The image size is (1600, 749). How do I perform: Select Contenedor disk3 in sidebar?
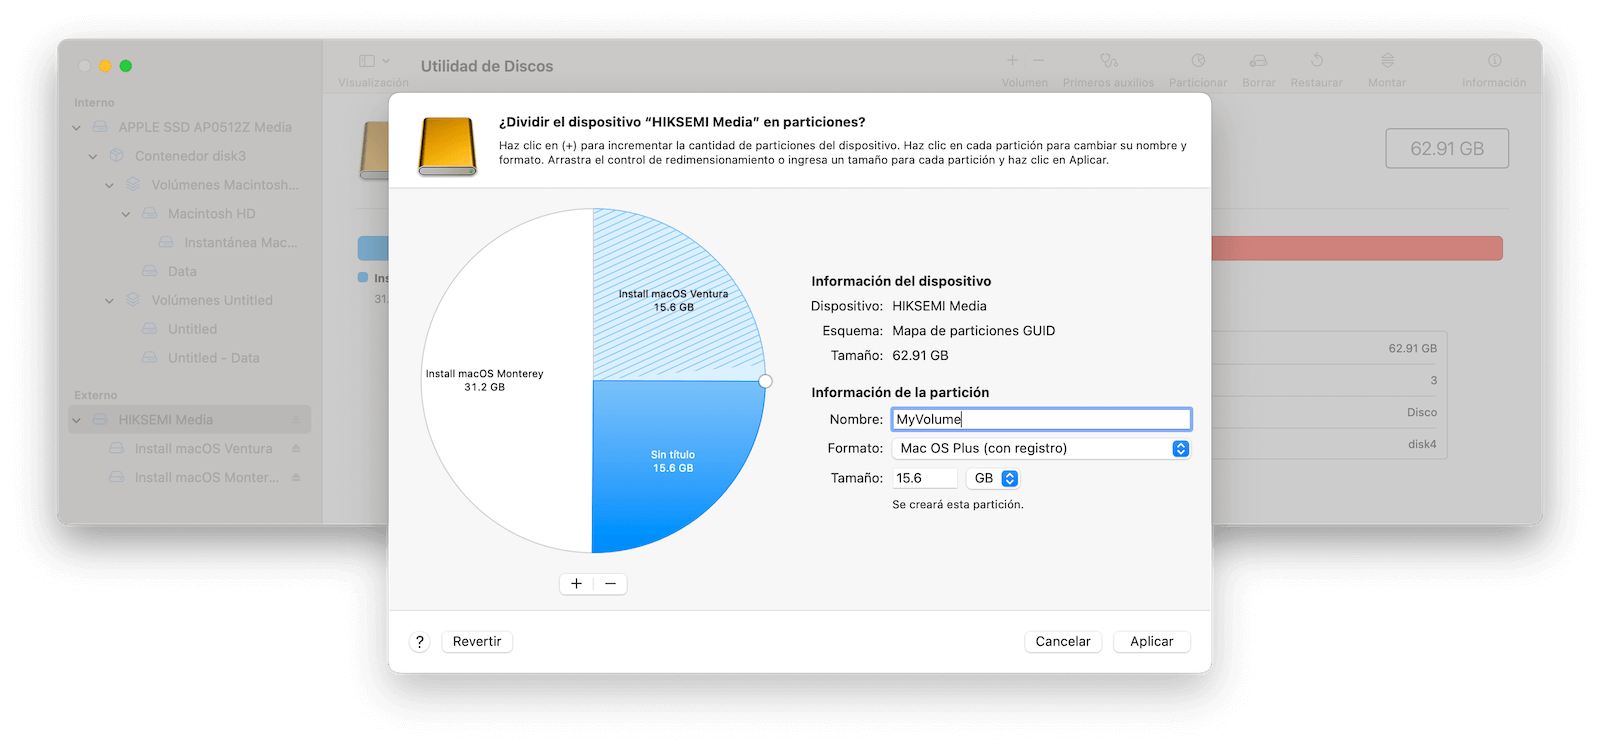190,156
